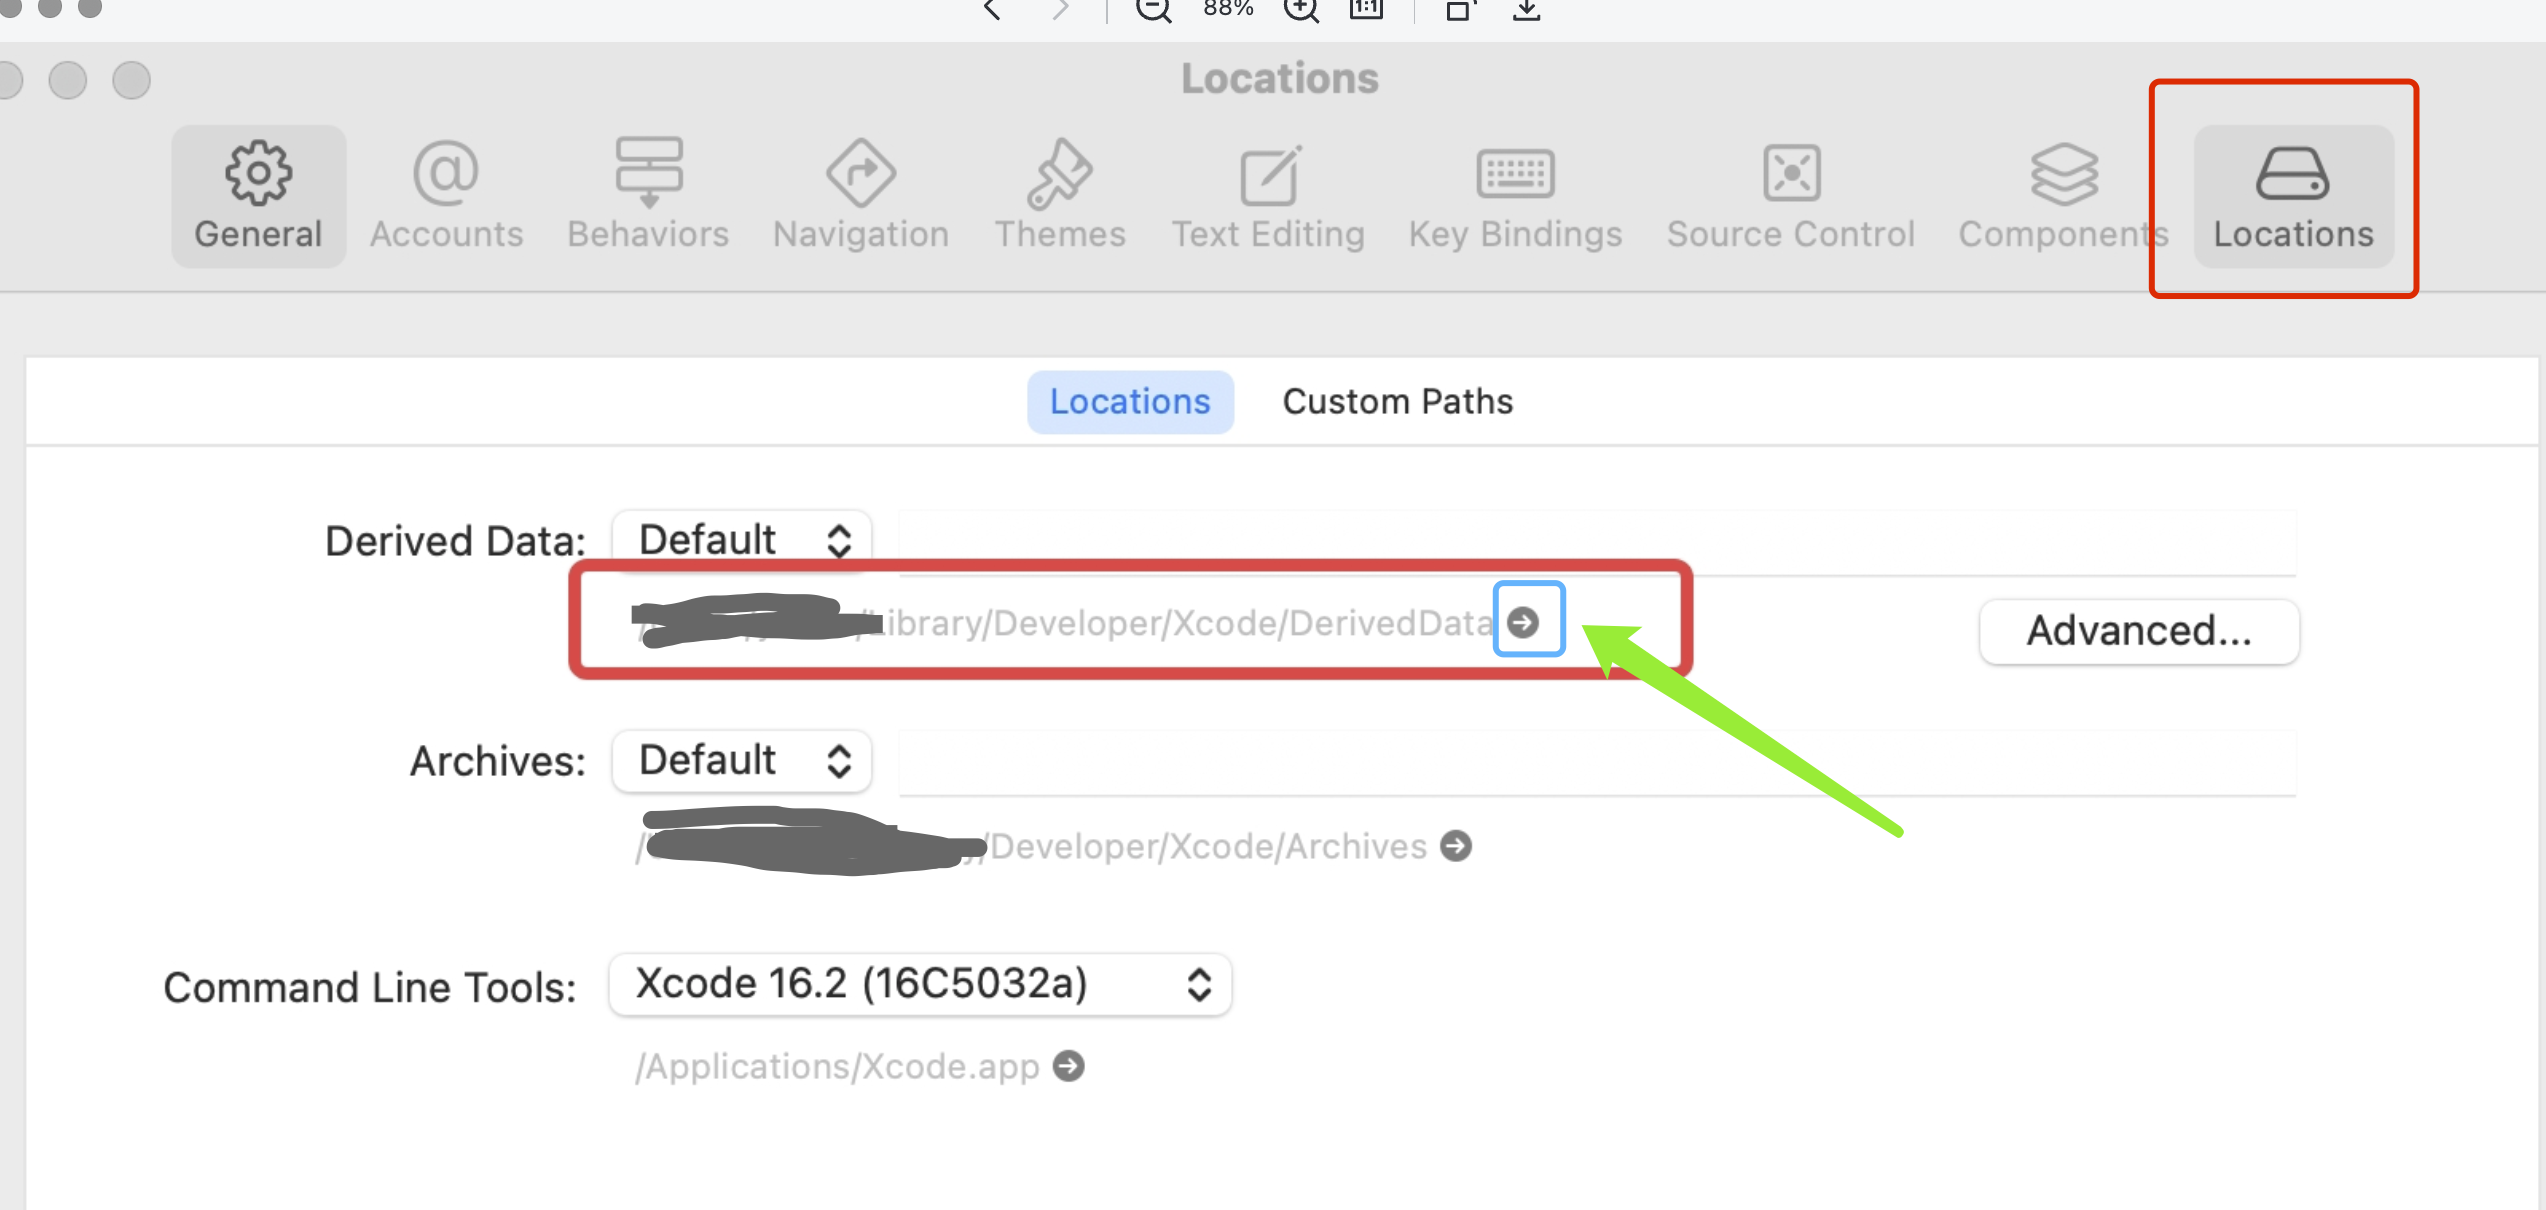Click the image viewer download icon
The image size is (2546, 1210).
(x=1526, y=10)
